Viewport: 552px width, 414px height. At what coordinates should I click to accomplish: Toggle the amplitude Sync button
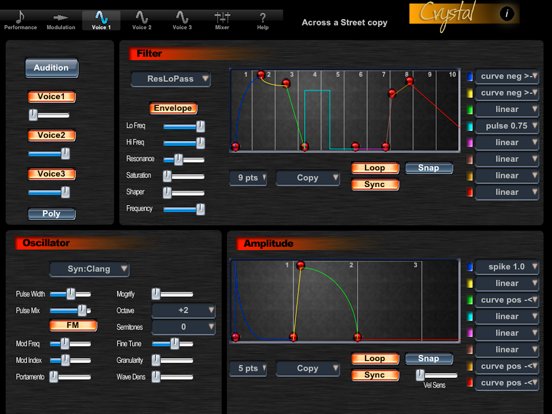(375, 375)
